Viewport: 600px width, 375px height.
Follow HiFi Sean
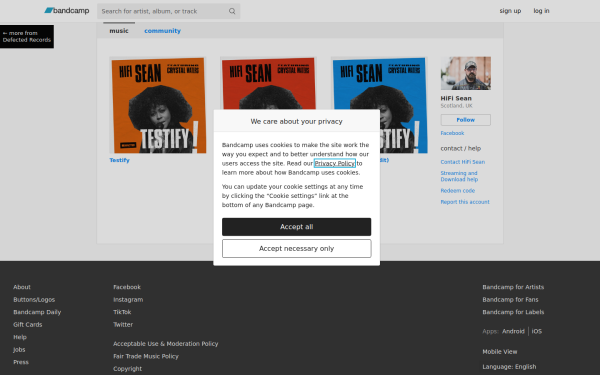pos(466,120)
